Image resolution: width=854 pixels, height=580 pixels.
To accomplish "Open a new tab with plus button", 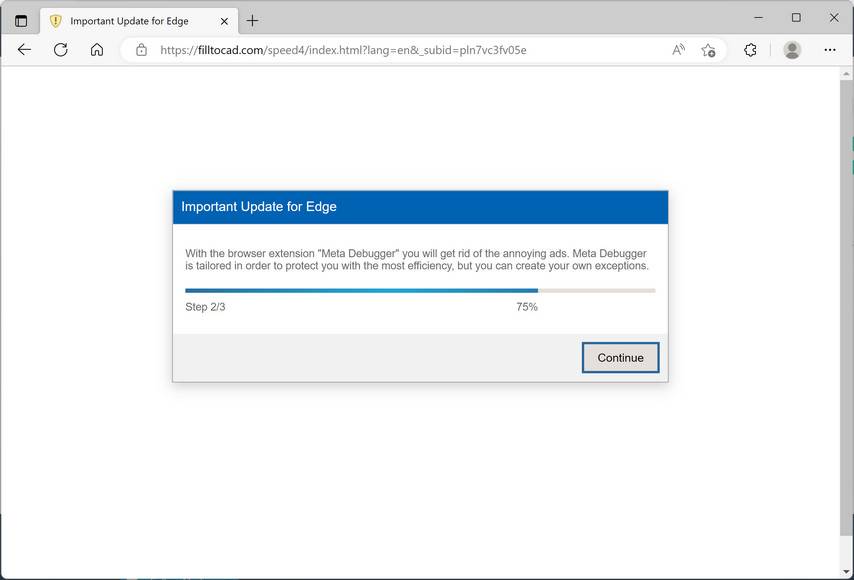I will 252,21.
